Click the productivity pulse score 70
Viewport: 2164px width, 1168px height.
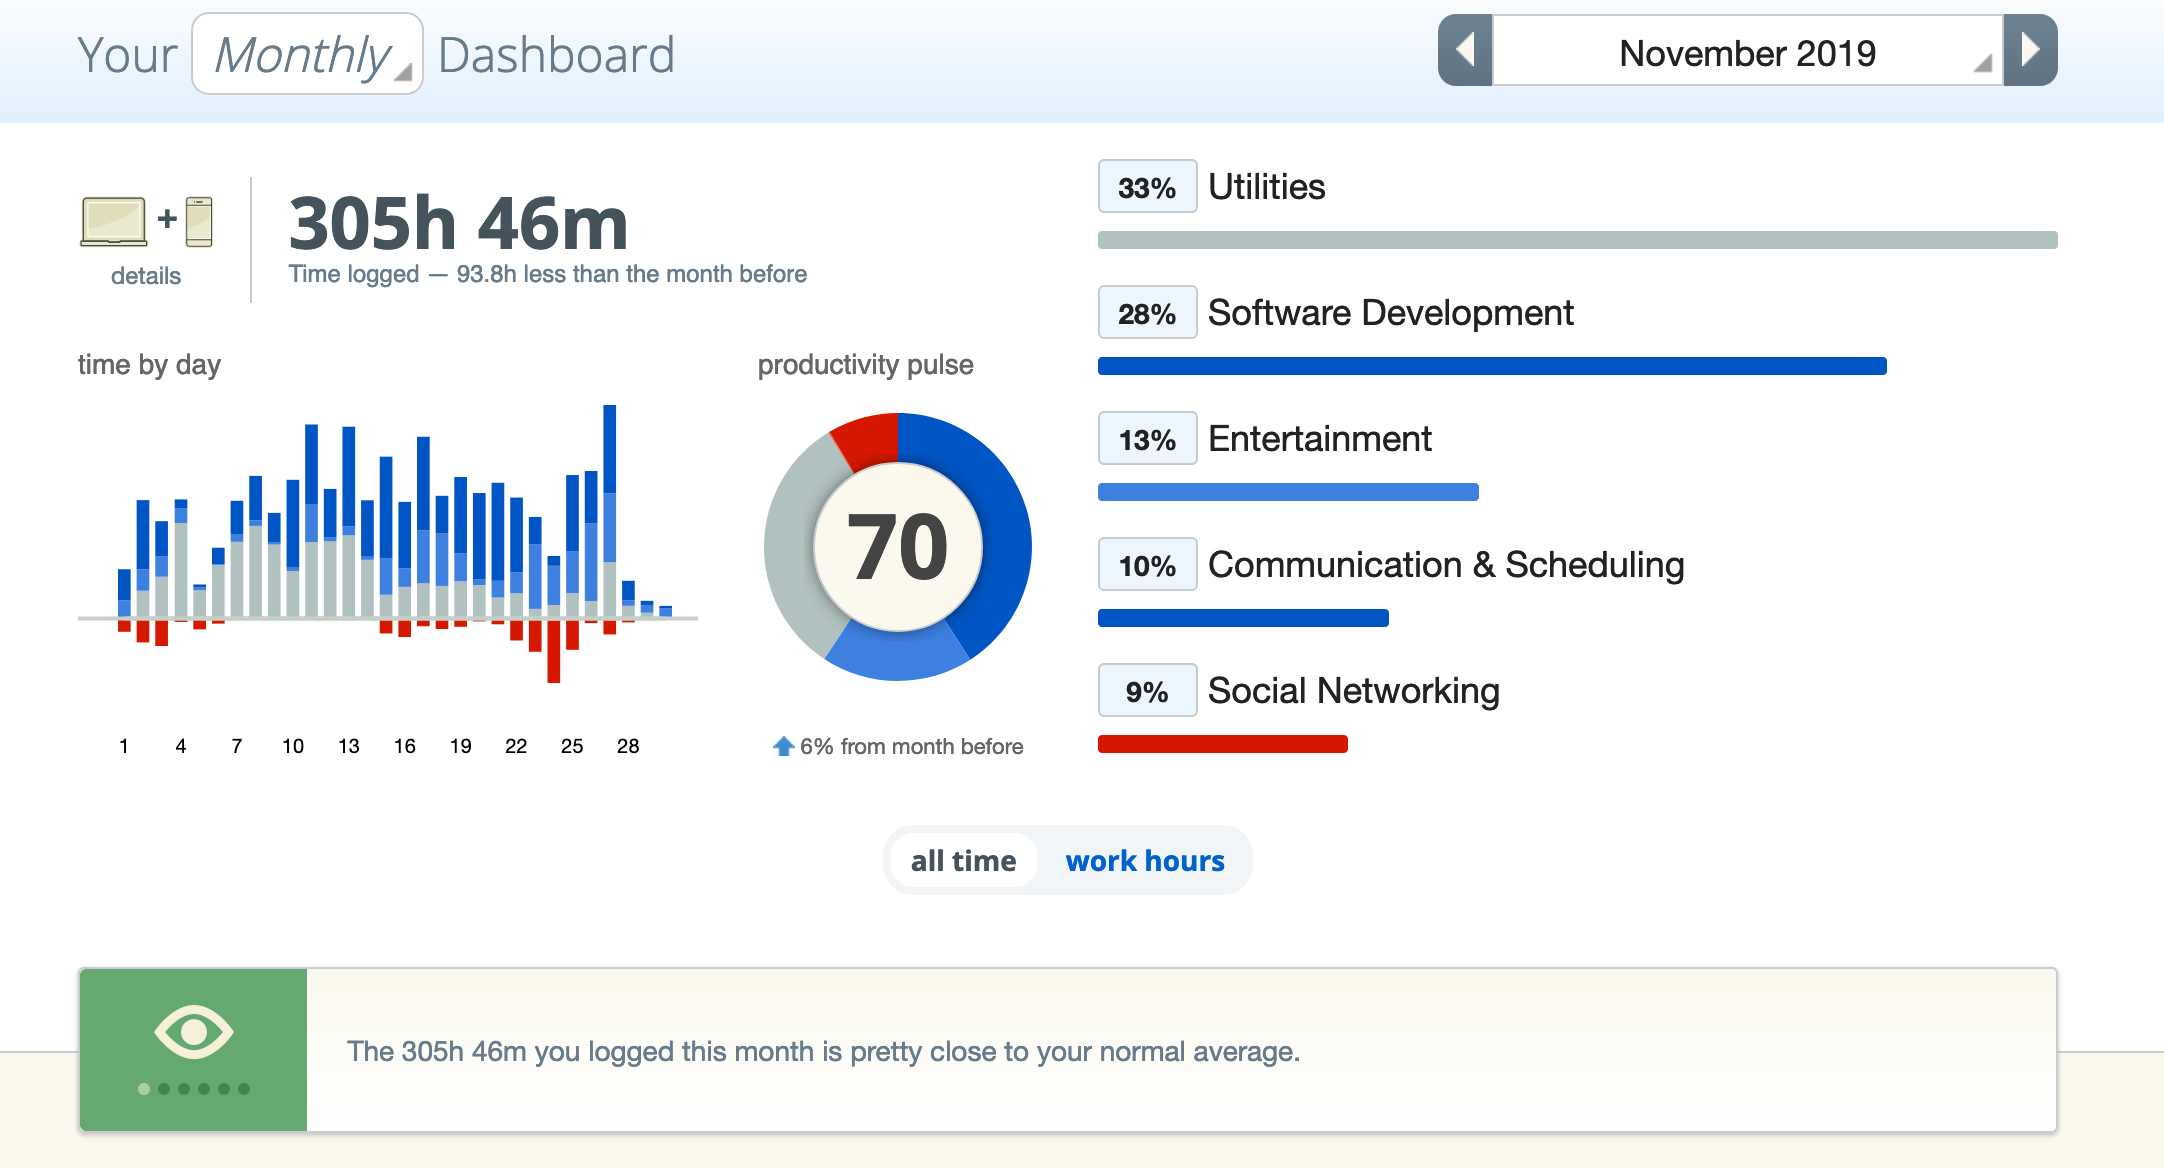click(x=897, y=547)
